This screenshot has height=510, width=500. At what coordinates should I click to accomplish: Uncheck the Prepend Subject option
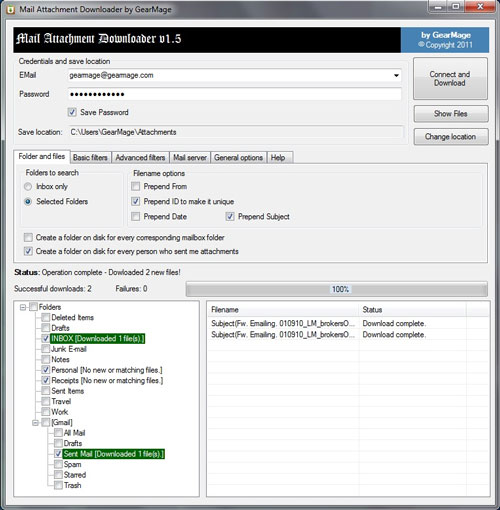[x=230, y=217]
